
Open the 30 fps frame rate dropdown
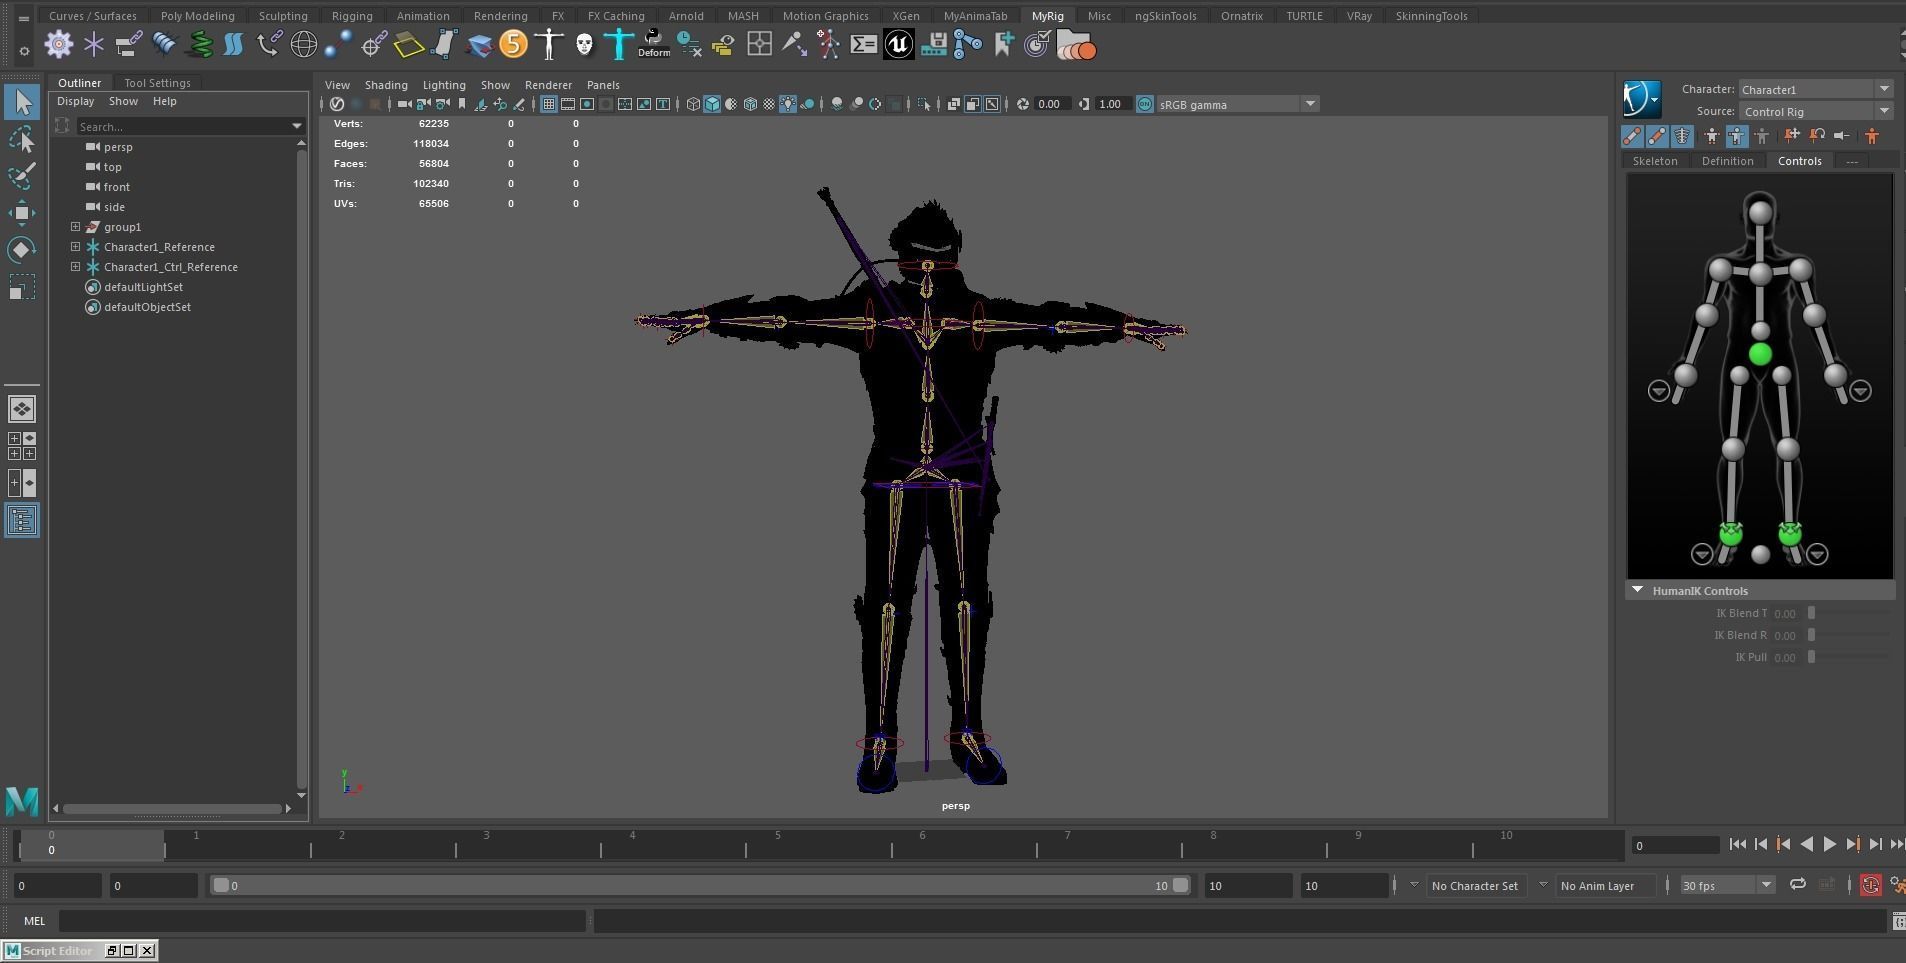click(1727, 885)
